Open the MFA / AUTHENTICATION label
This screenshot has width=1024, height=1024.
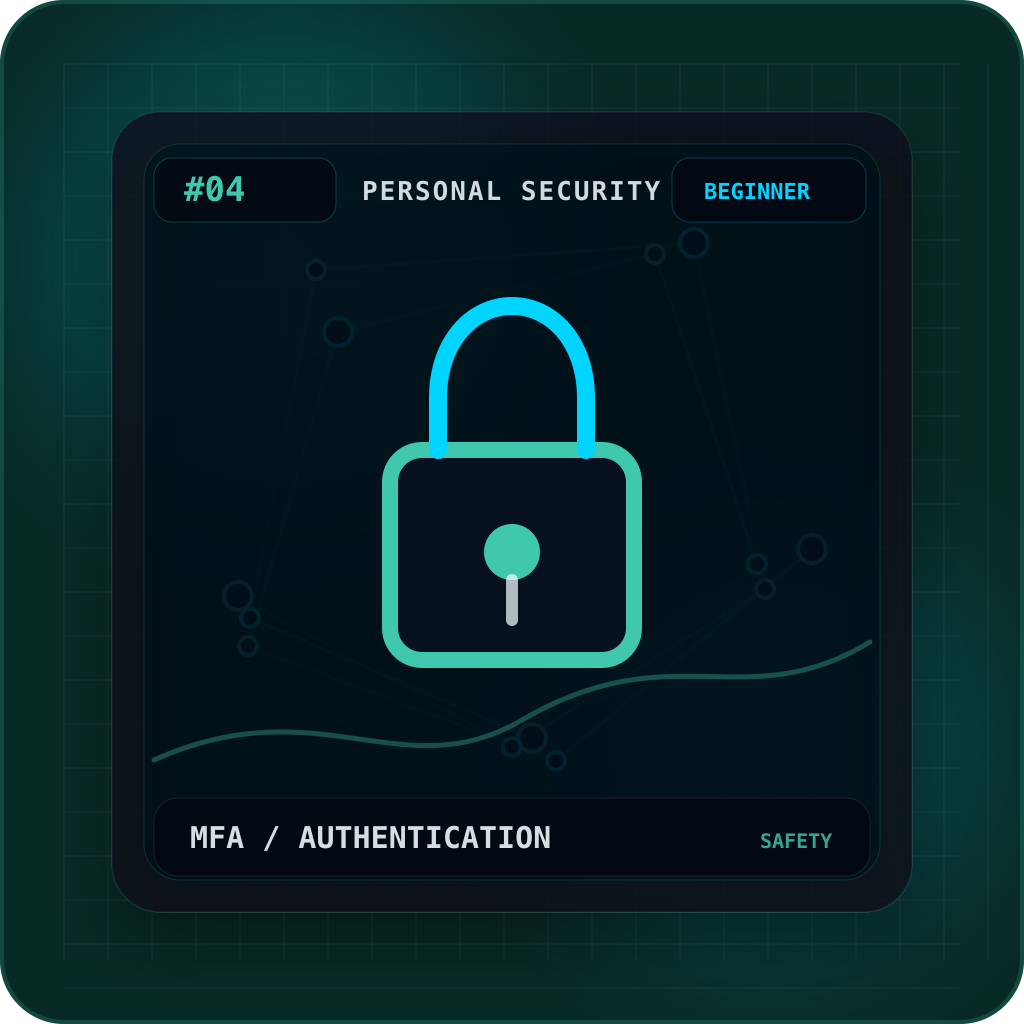pos(370,838)
